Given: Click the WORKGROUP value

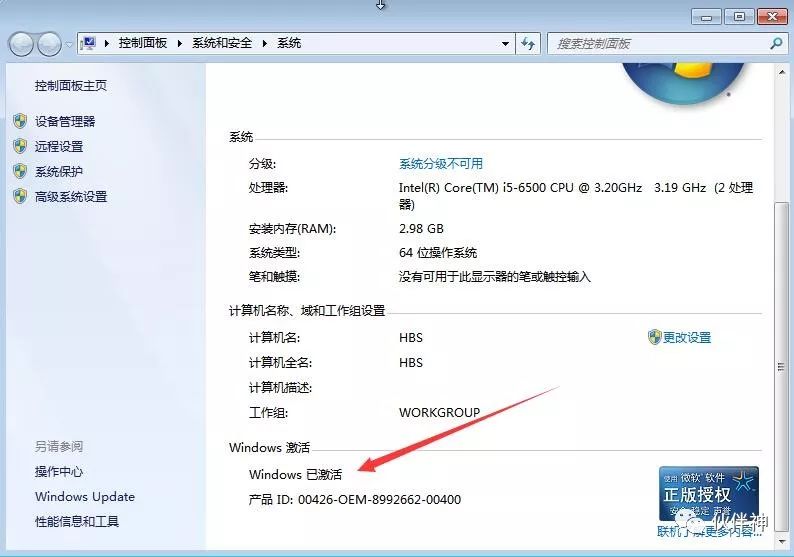Looking at the screenshot, I should pos(440,413).
